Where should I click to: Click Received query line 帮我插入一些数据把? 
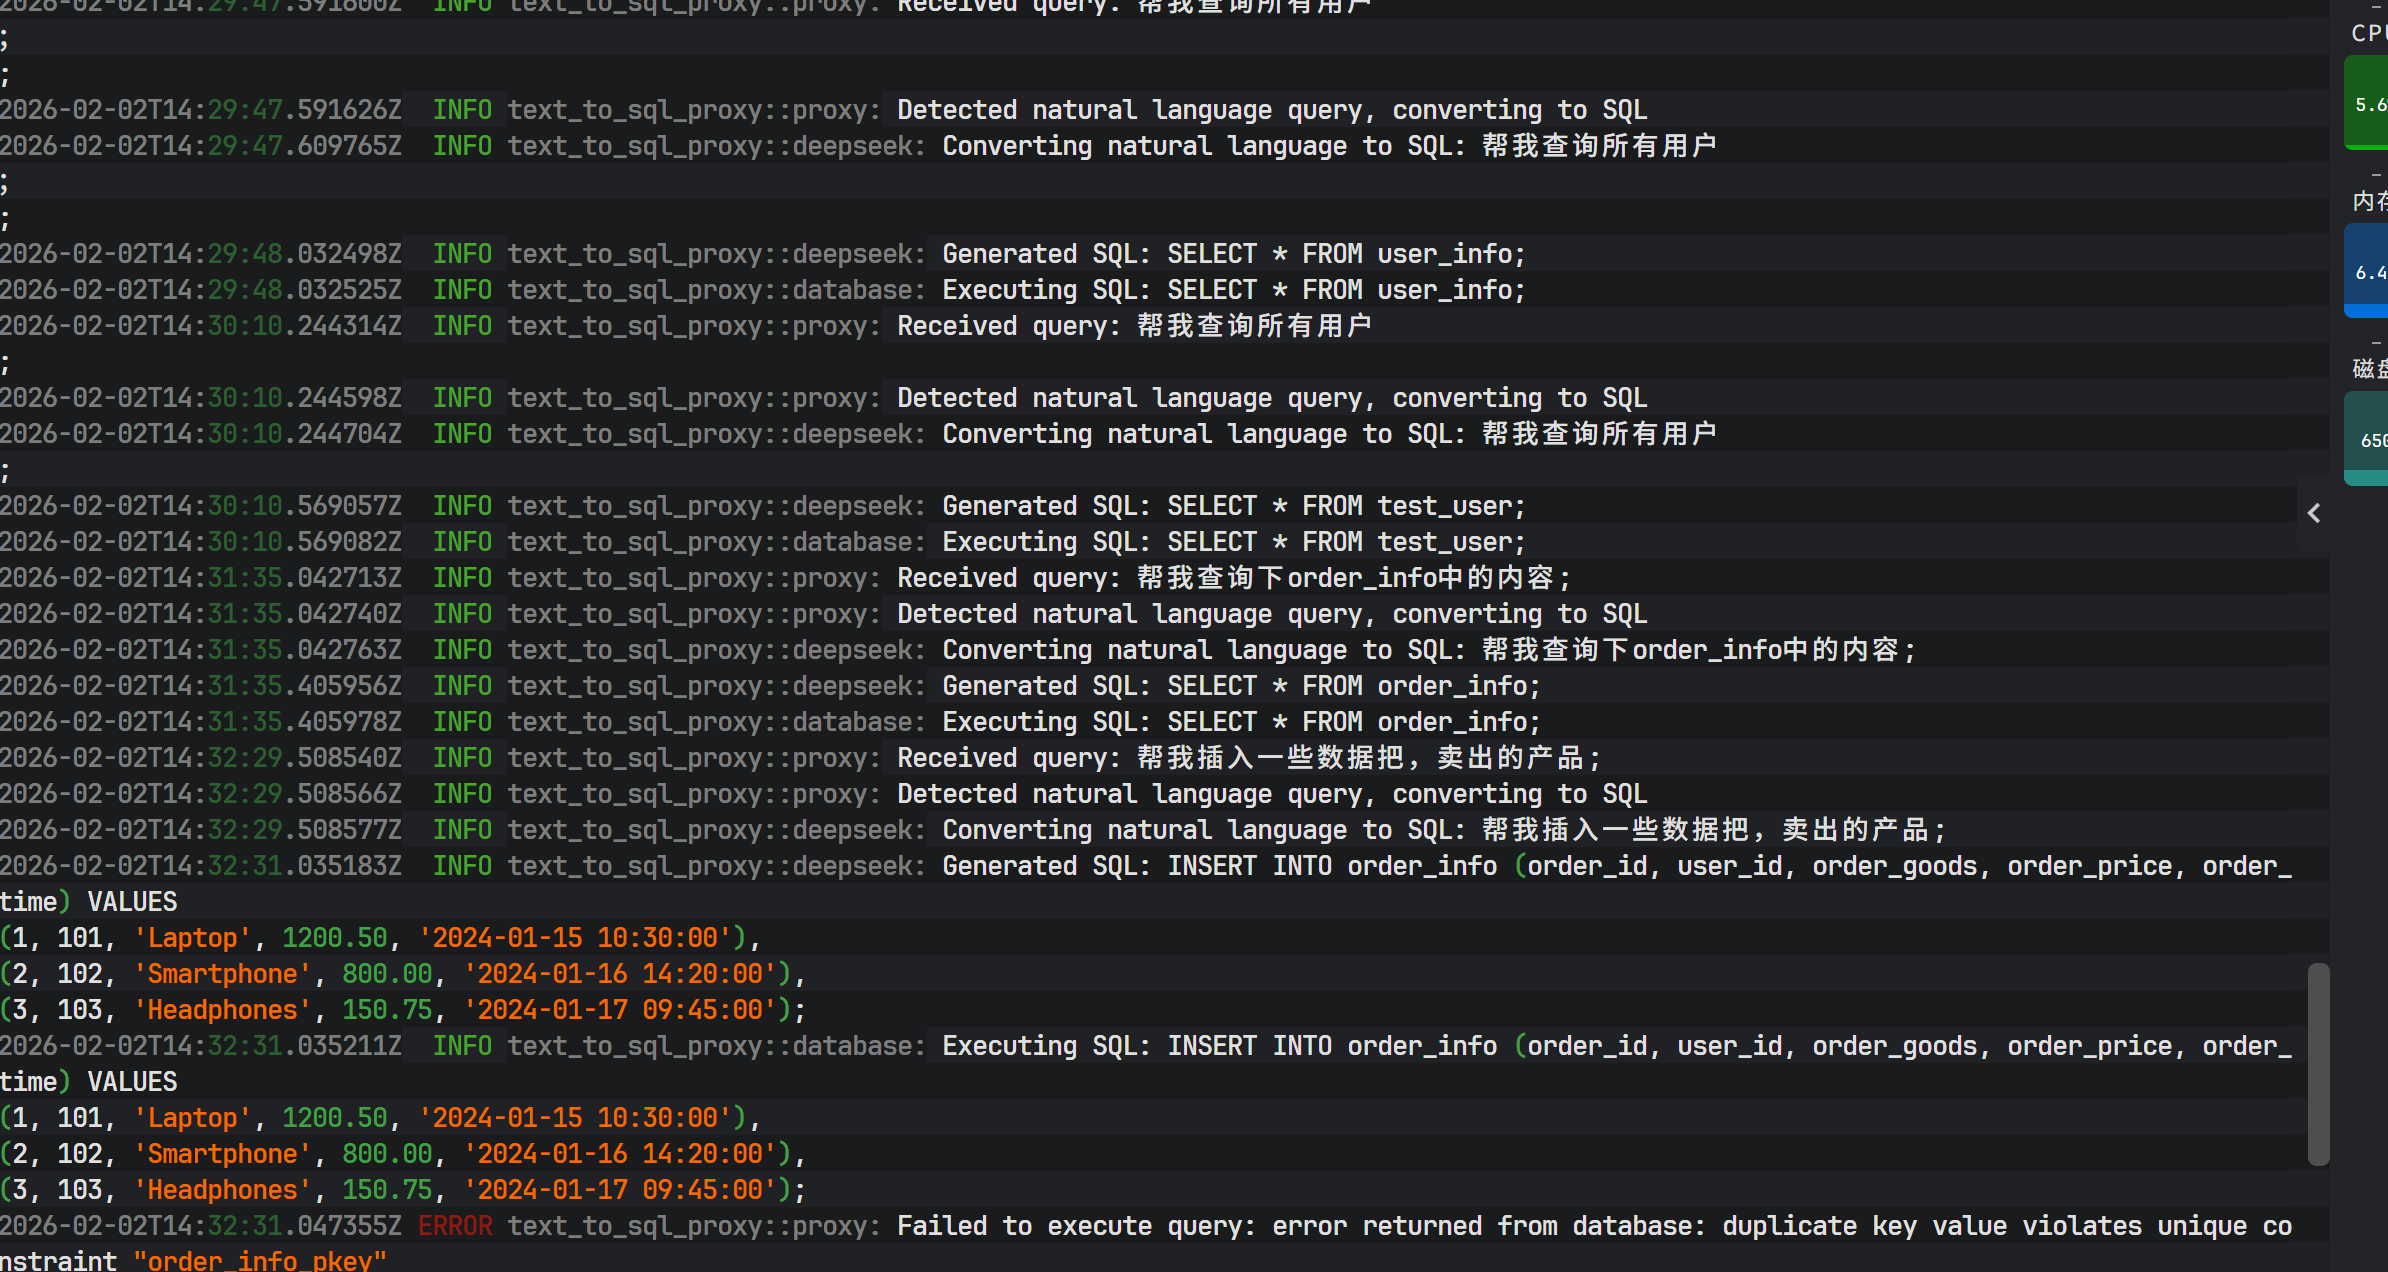1248,758
